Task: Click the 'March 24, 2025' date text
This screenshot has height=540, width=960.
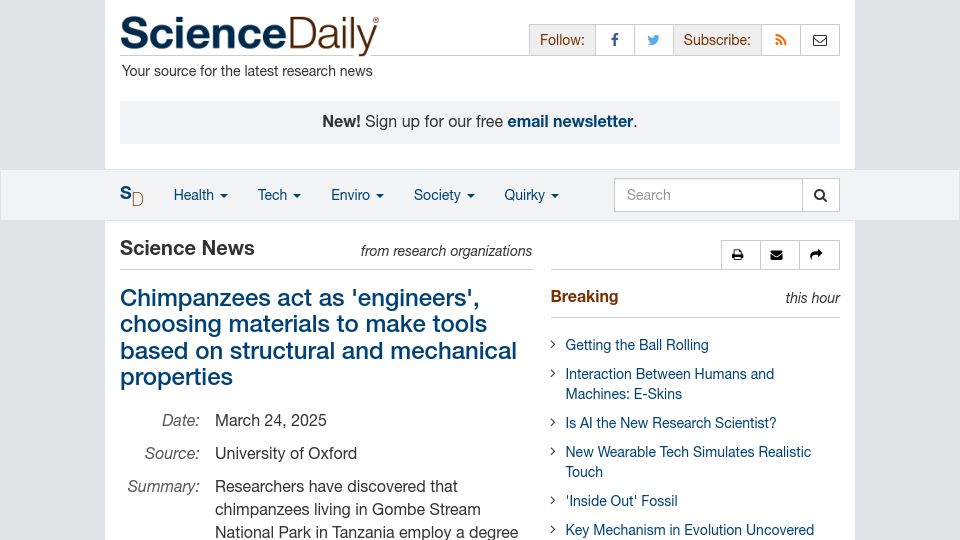Action: click(x=271, y=421)
